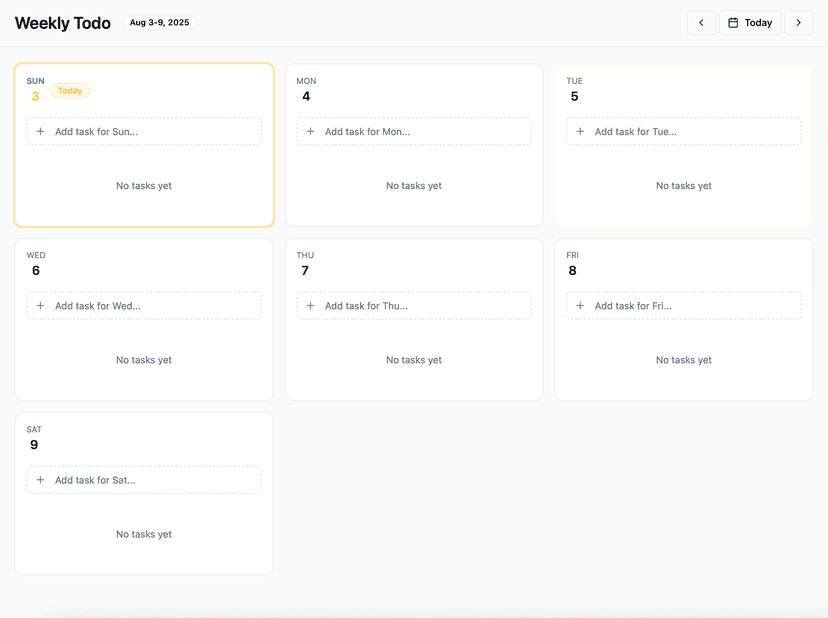Click the THU day label
The image size is (828, 618).
click(305, 255)
